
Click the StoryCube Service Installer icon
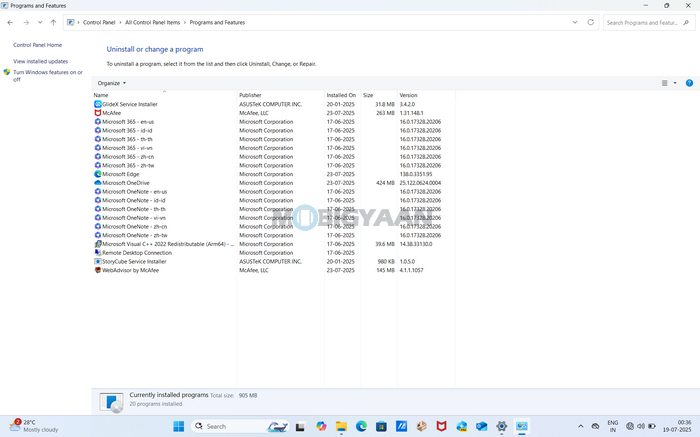pos(98,261)
